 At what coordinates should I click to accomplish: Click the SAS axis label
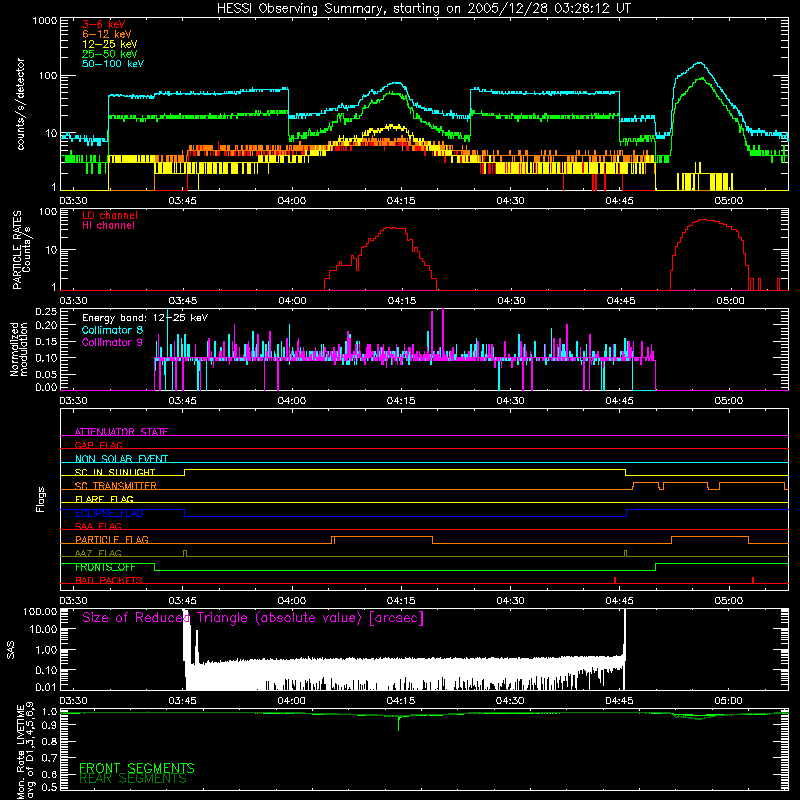(10, 650)
